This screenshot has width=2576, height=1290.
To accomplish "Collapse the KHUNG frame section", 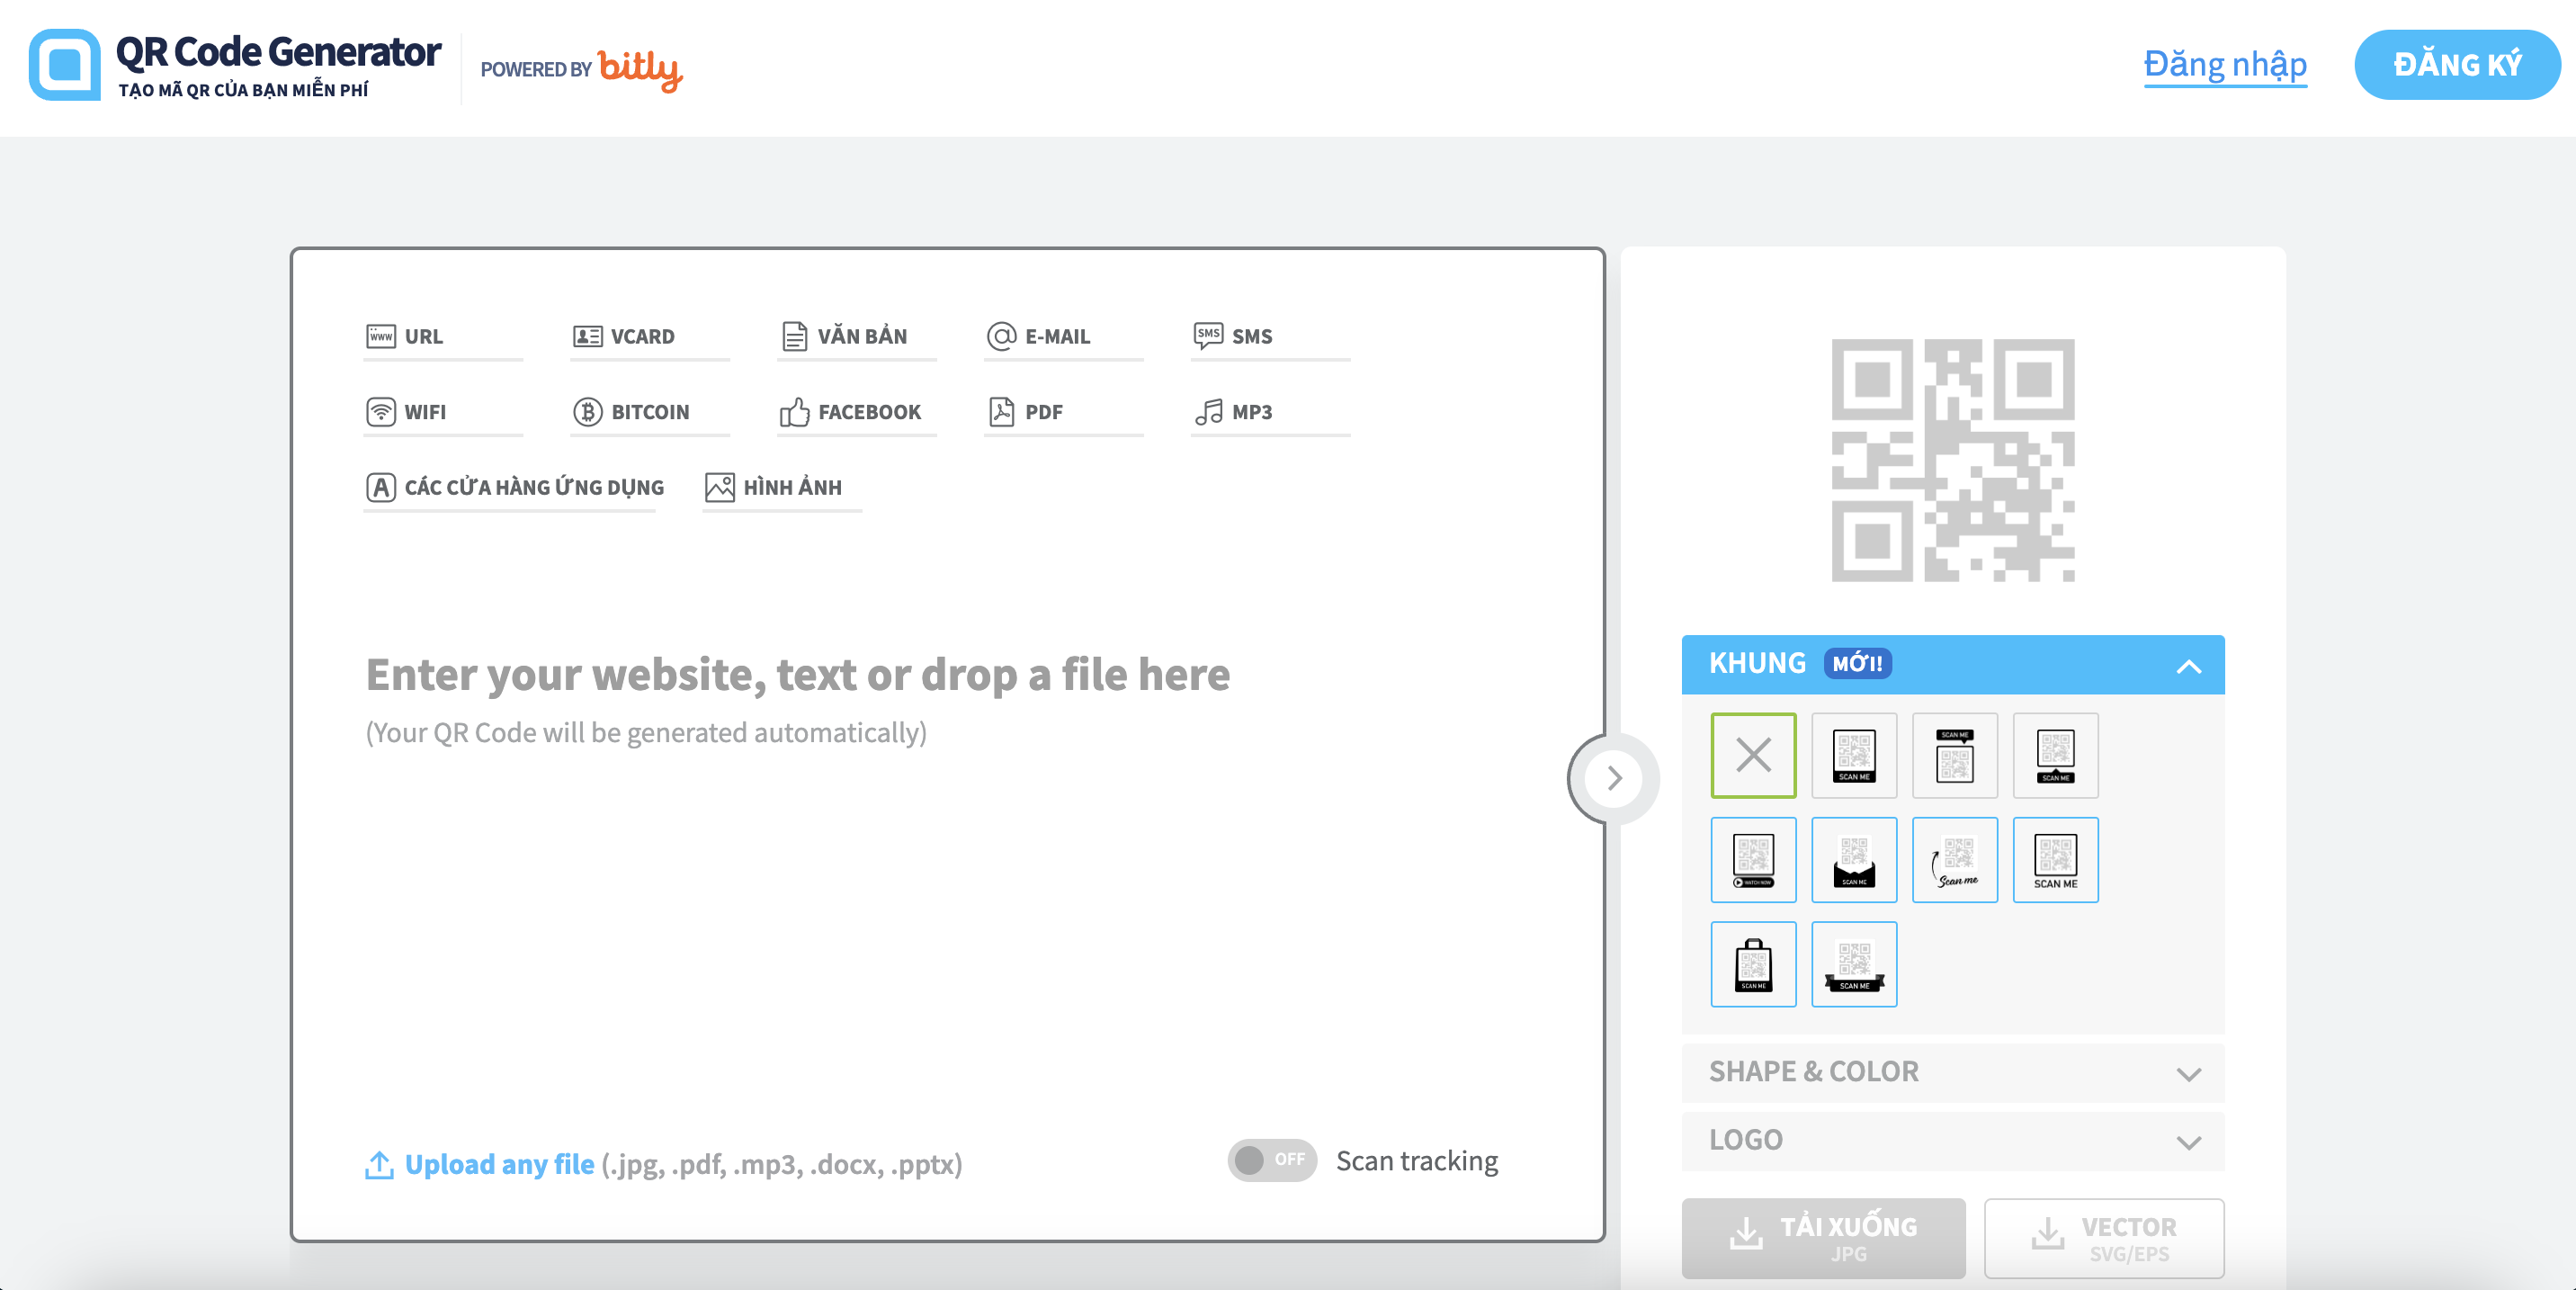I will point(1953,664).
